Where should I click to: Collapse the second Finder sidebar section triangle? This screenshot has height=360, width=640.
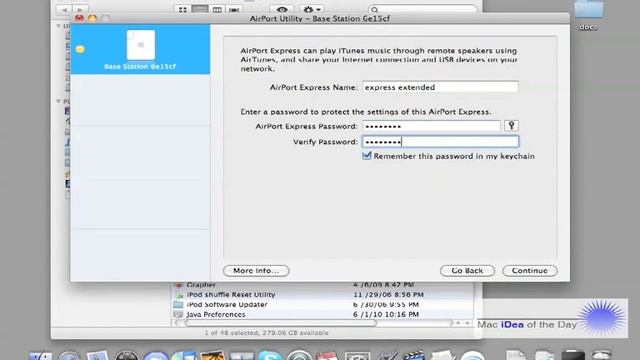(x=58, y=101)
